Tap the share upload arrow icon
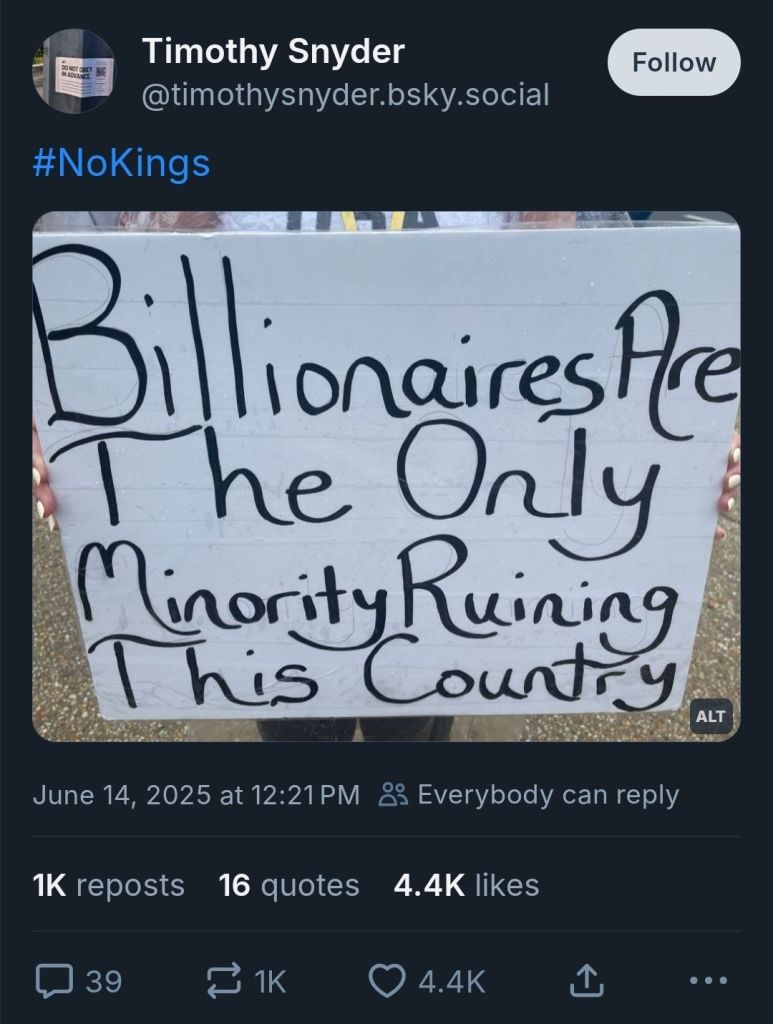The image size is (773, 1024). coord(586,981)
